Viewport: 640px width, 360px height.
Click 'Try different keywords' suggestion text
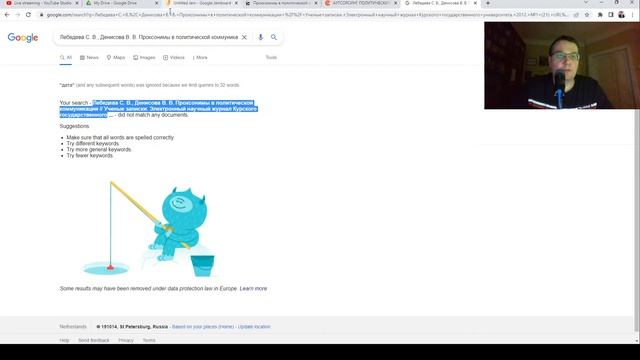point(93,144)
